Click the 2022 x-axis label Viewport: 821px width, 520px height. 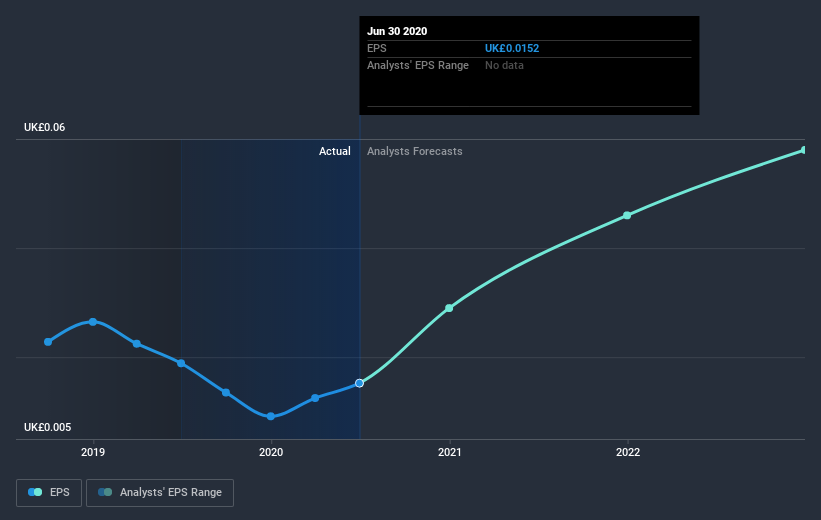coord(628,452)
